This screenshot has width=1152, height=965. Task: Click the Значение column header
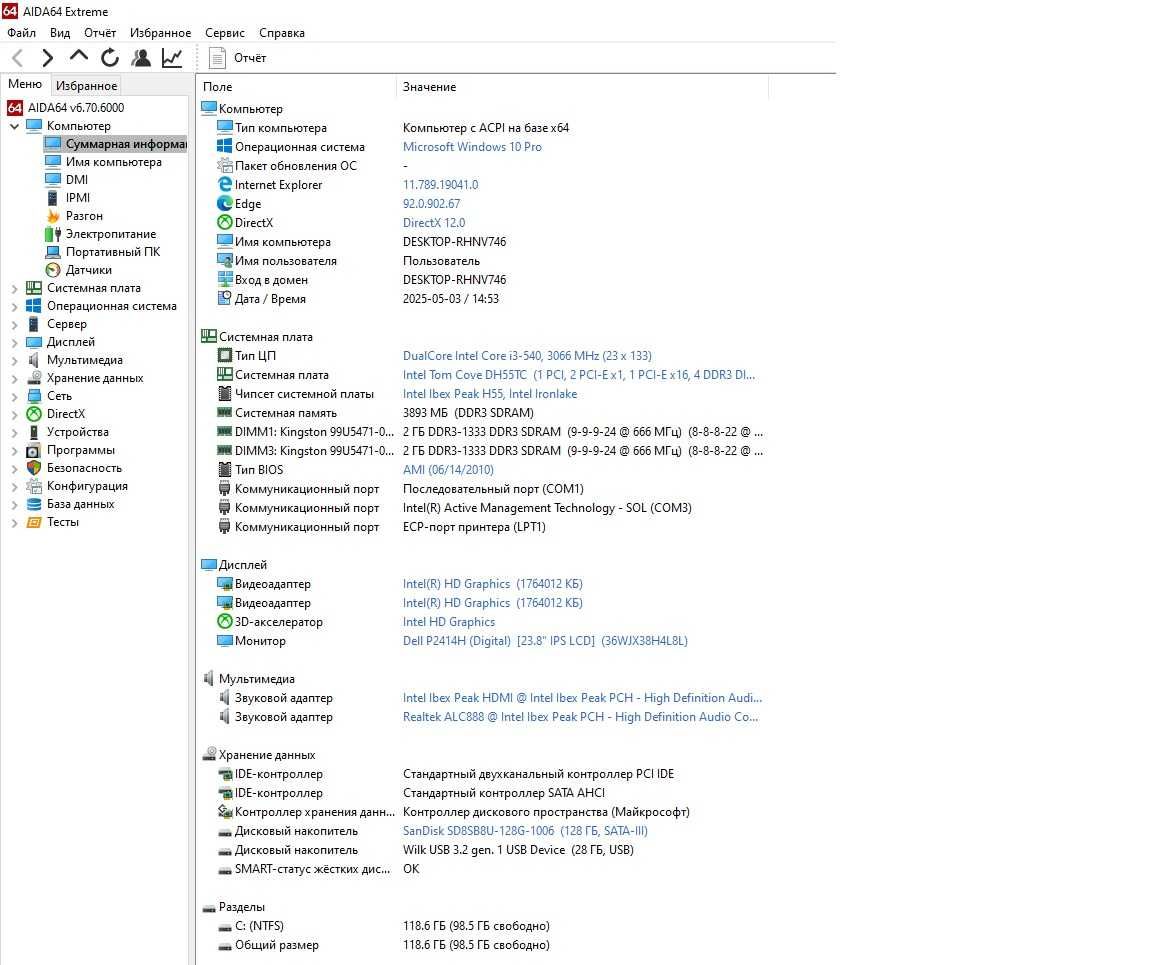[582, 87]
